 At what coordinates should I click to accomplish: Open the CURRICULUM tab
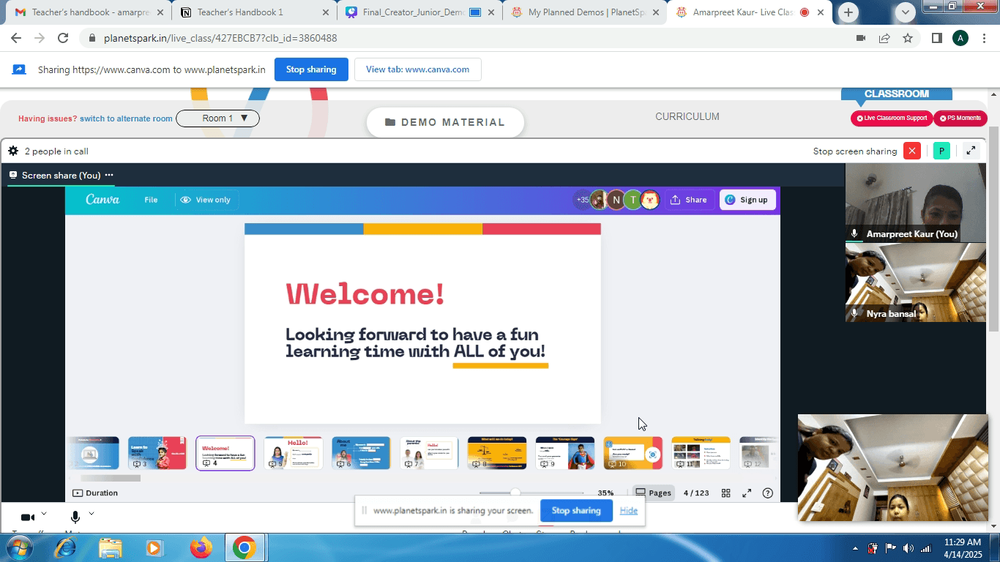coord(687,117)
